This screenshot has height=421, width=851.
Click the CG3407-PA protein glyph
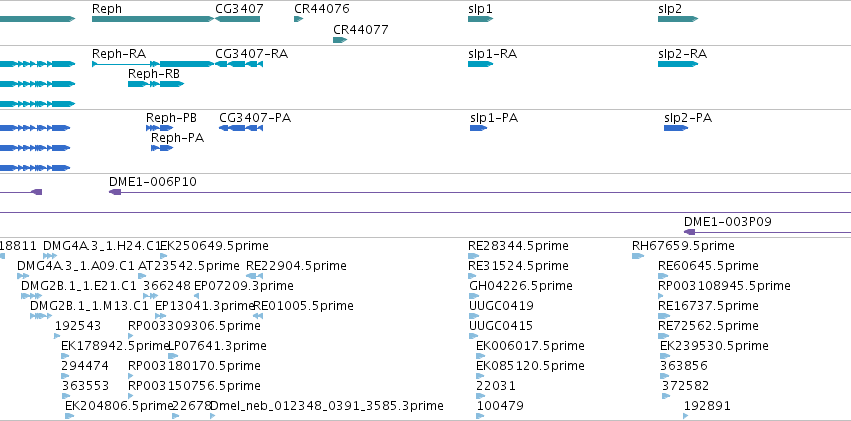tap(241, 127)
